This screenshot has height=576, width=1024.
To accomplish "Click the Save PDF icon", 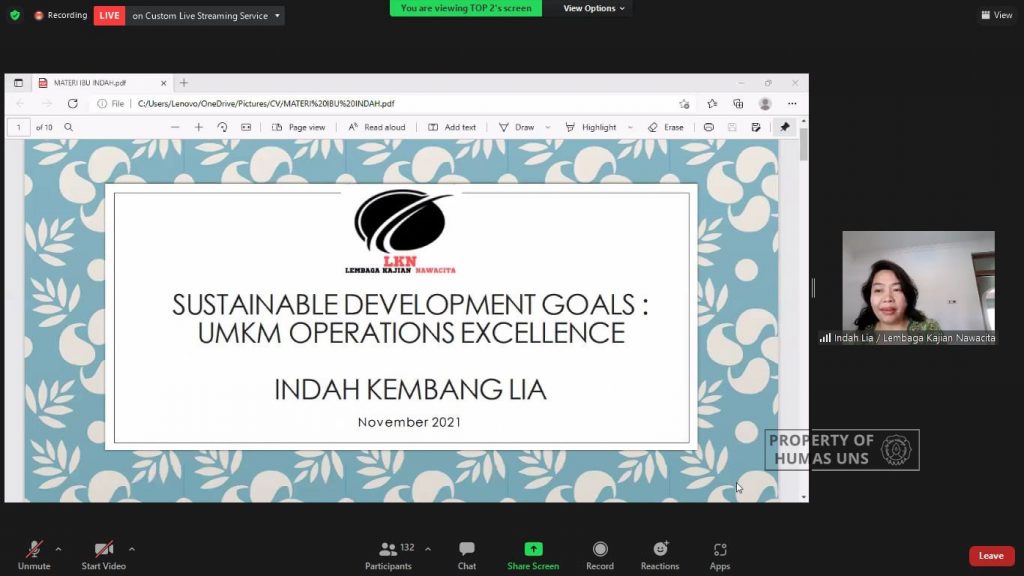I will coord(732,127).
